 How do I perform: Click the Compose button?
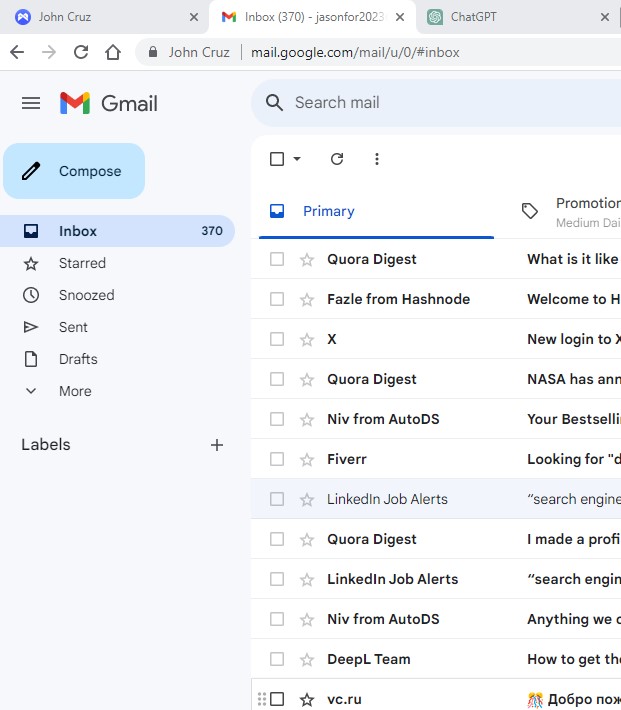click(x=74, y=171)
